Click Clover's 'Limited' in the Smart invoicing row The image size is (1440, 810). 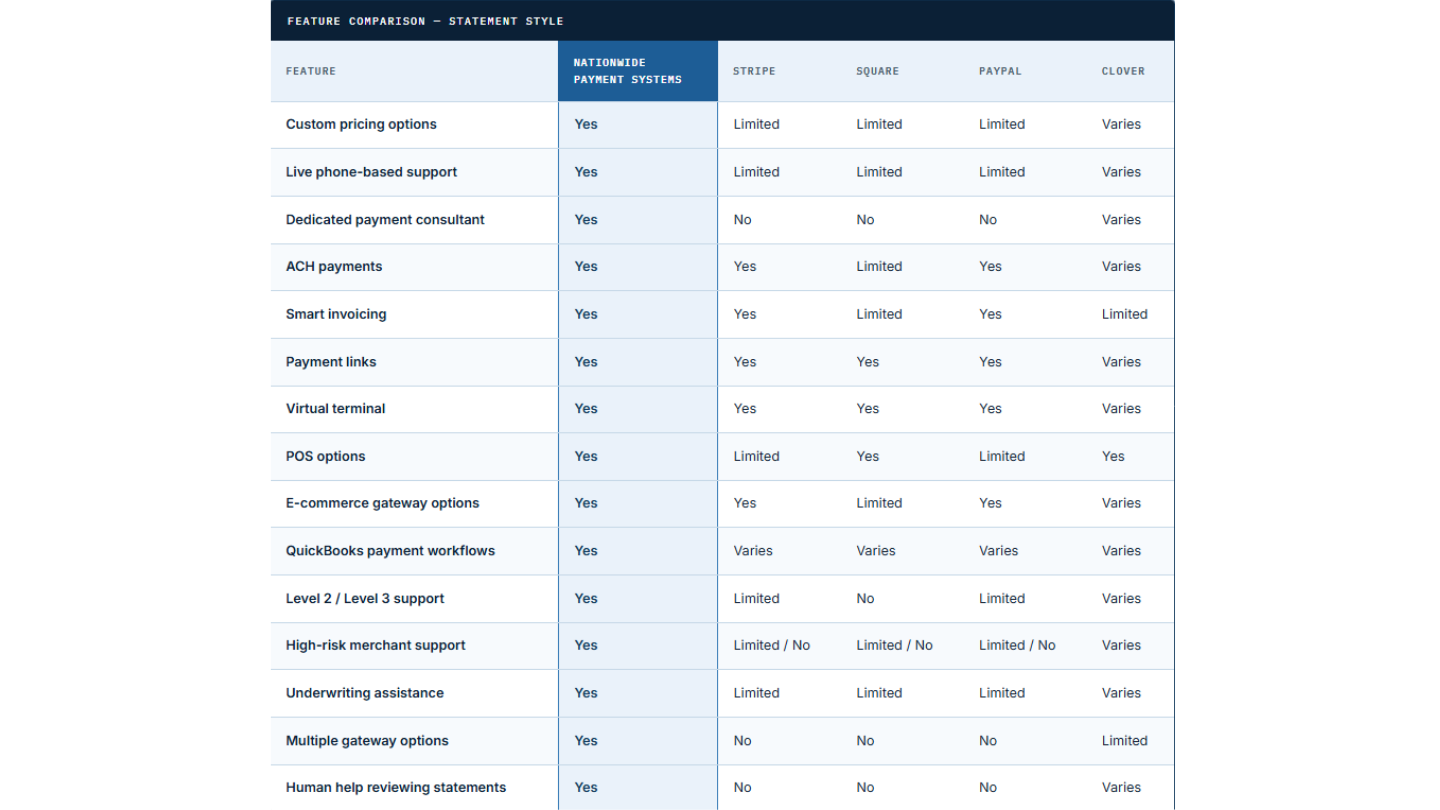1125,314
